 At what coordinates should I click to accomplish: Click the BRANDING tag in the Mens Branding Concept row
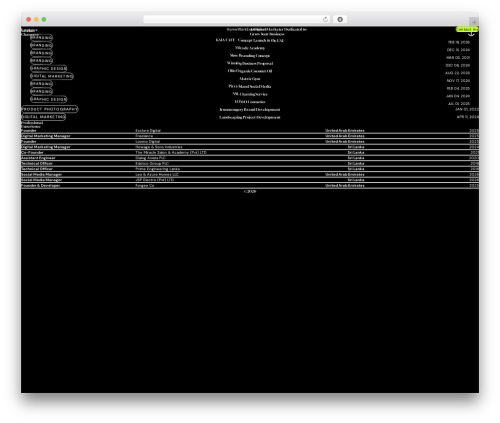(41, 53)
